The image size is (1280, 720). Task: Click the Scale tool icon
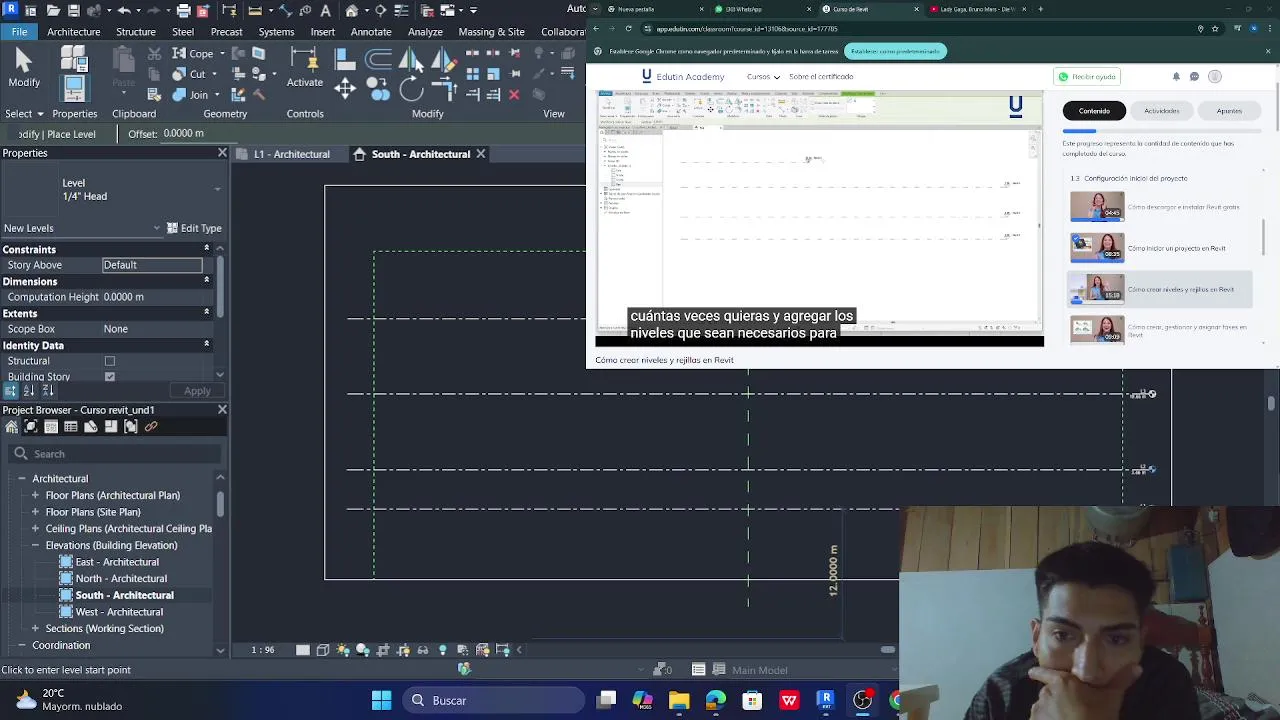coord(493,74)
